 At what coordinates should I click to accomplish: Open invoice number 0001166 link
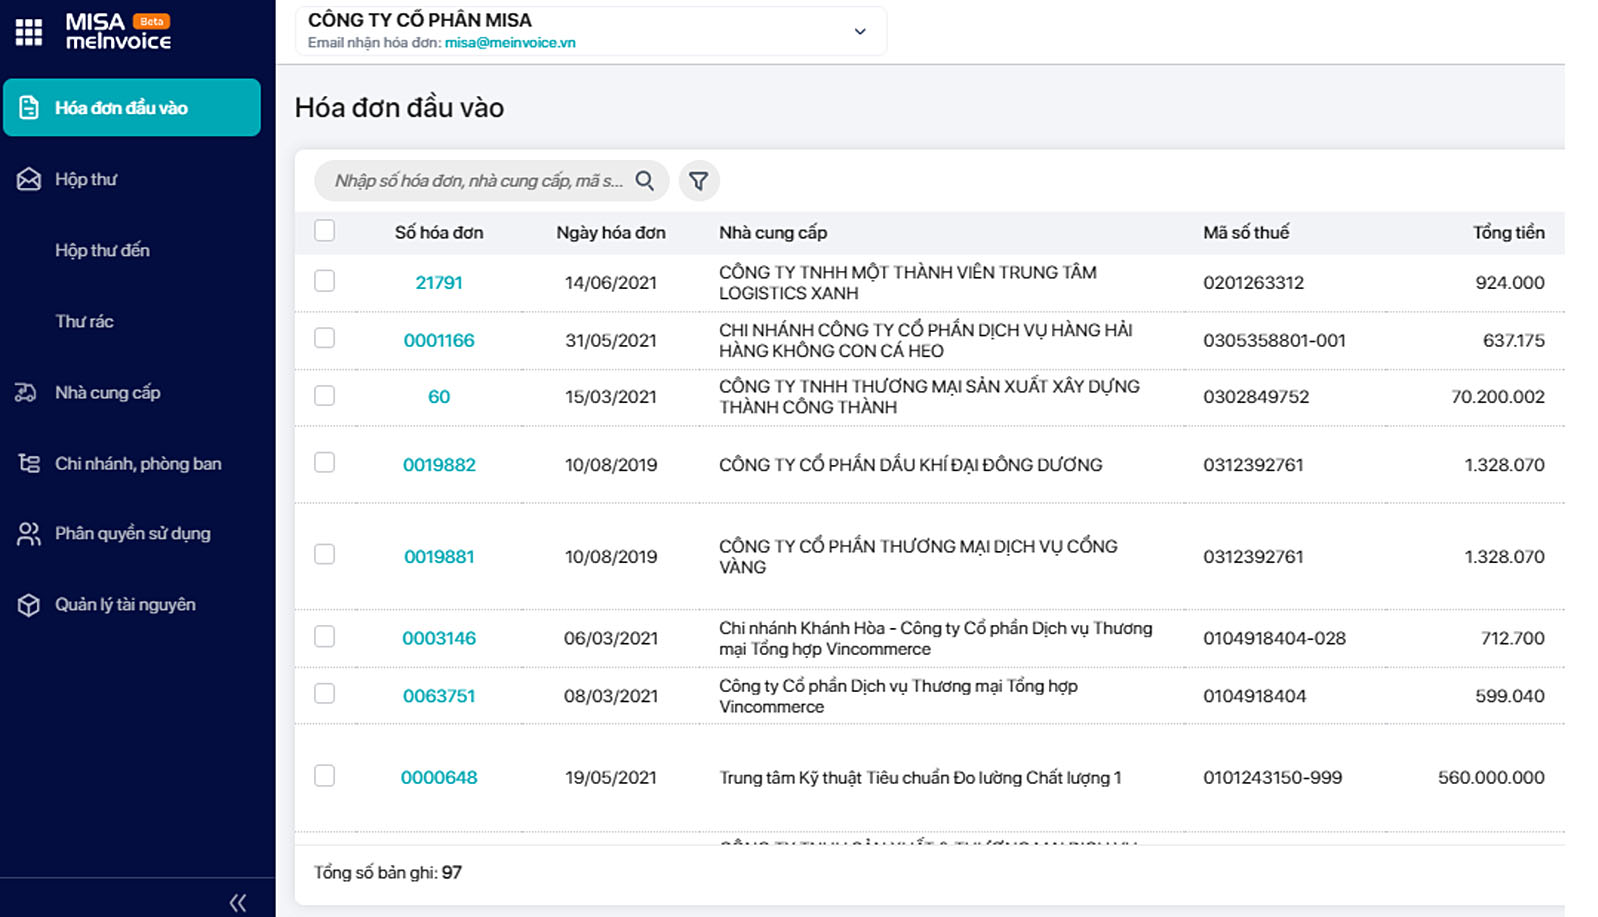pos(439,340)
